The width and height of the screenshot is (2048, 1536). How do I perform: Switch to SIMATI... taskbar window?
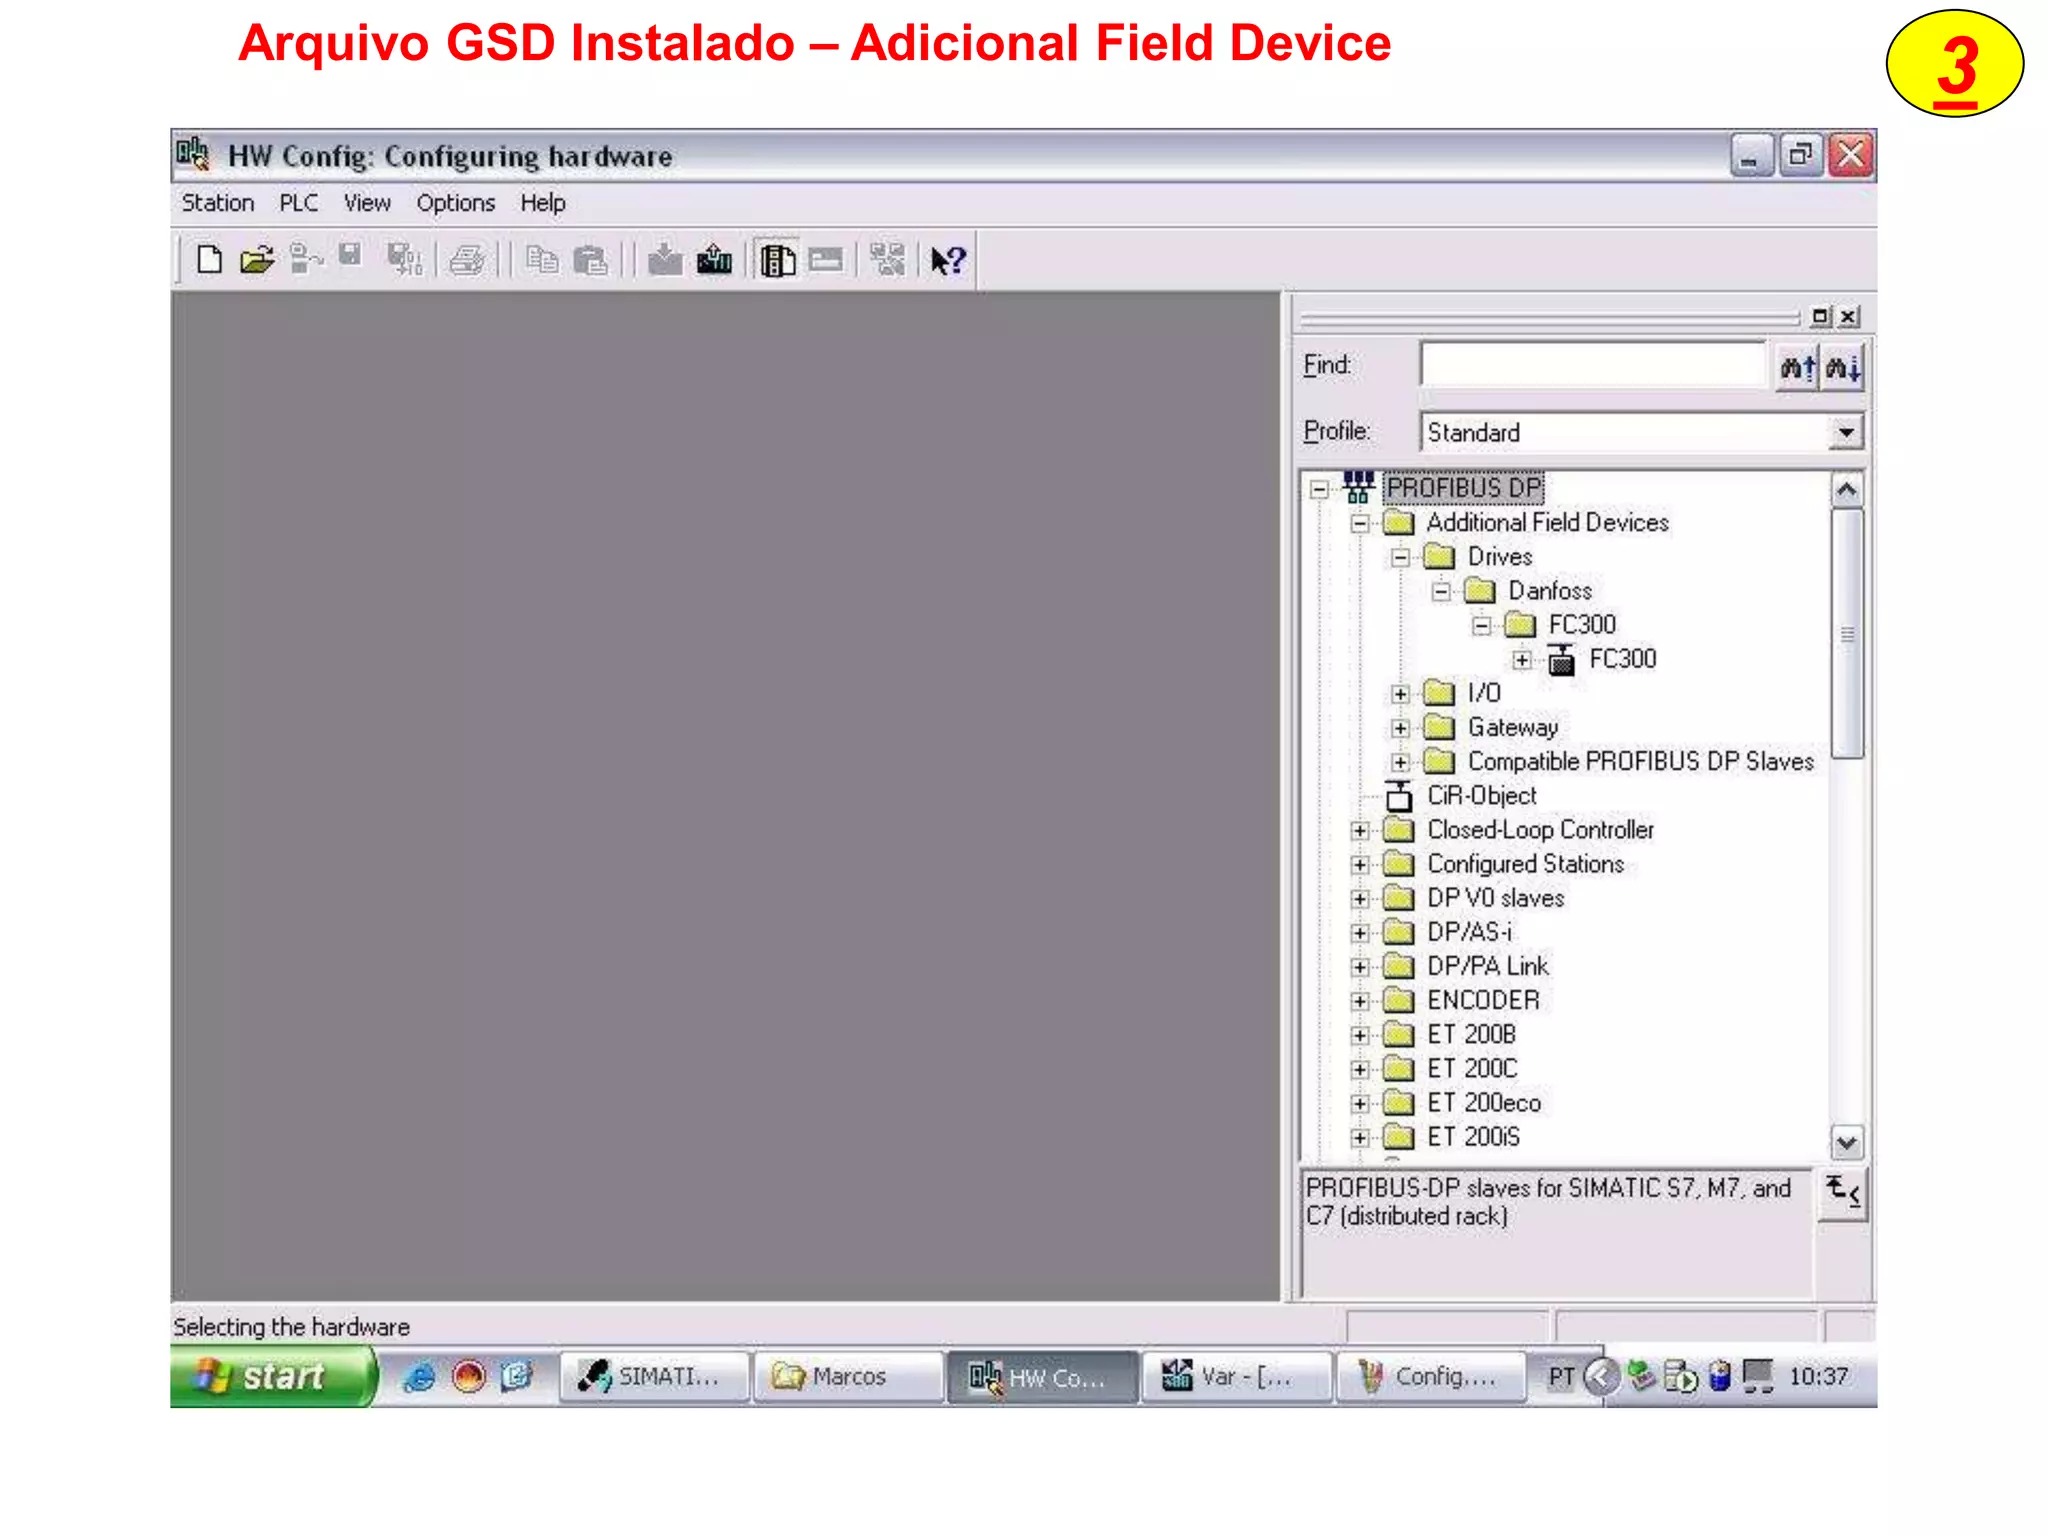[x=653, y=1377]
